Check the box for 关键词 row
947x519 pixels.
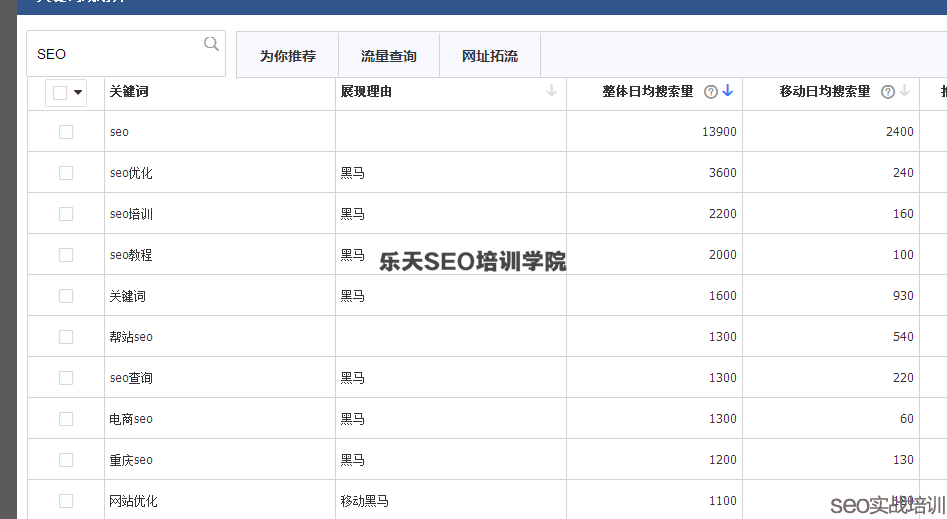[66, 295]
